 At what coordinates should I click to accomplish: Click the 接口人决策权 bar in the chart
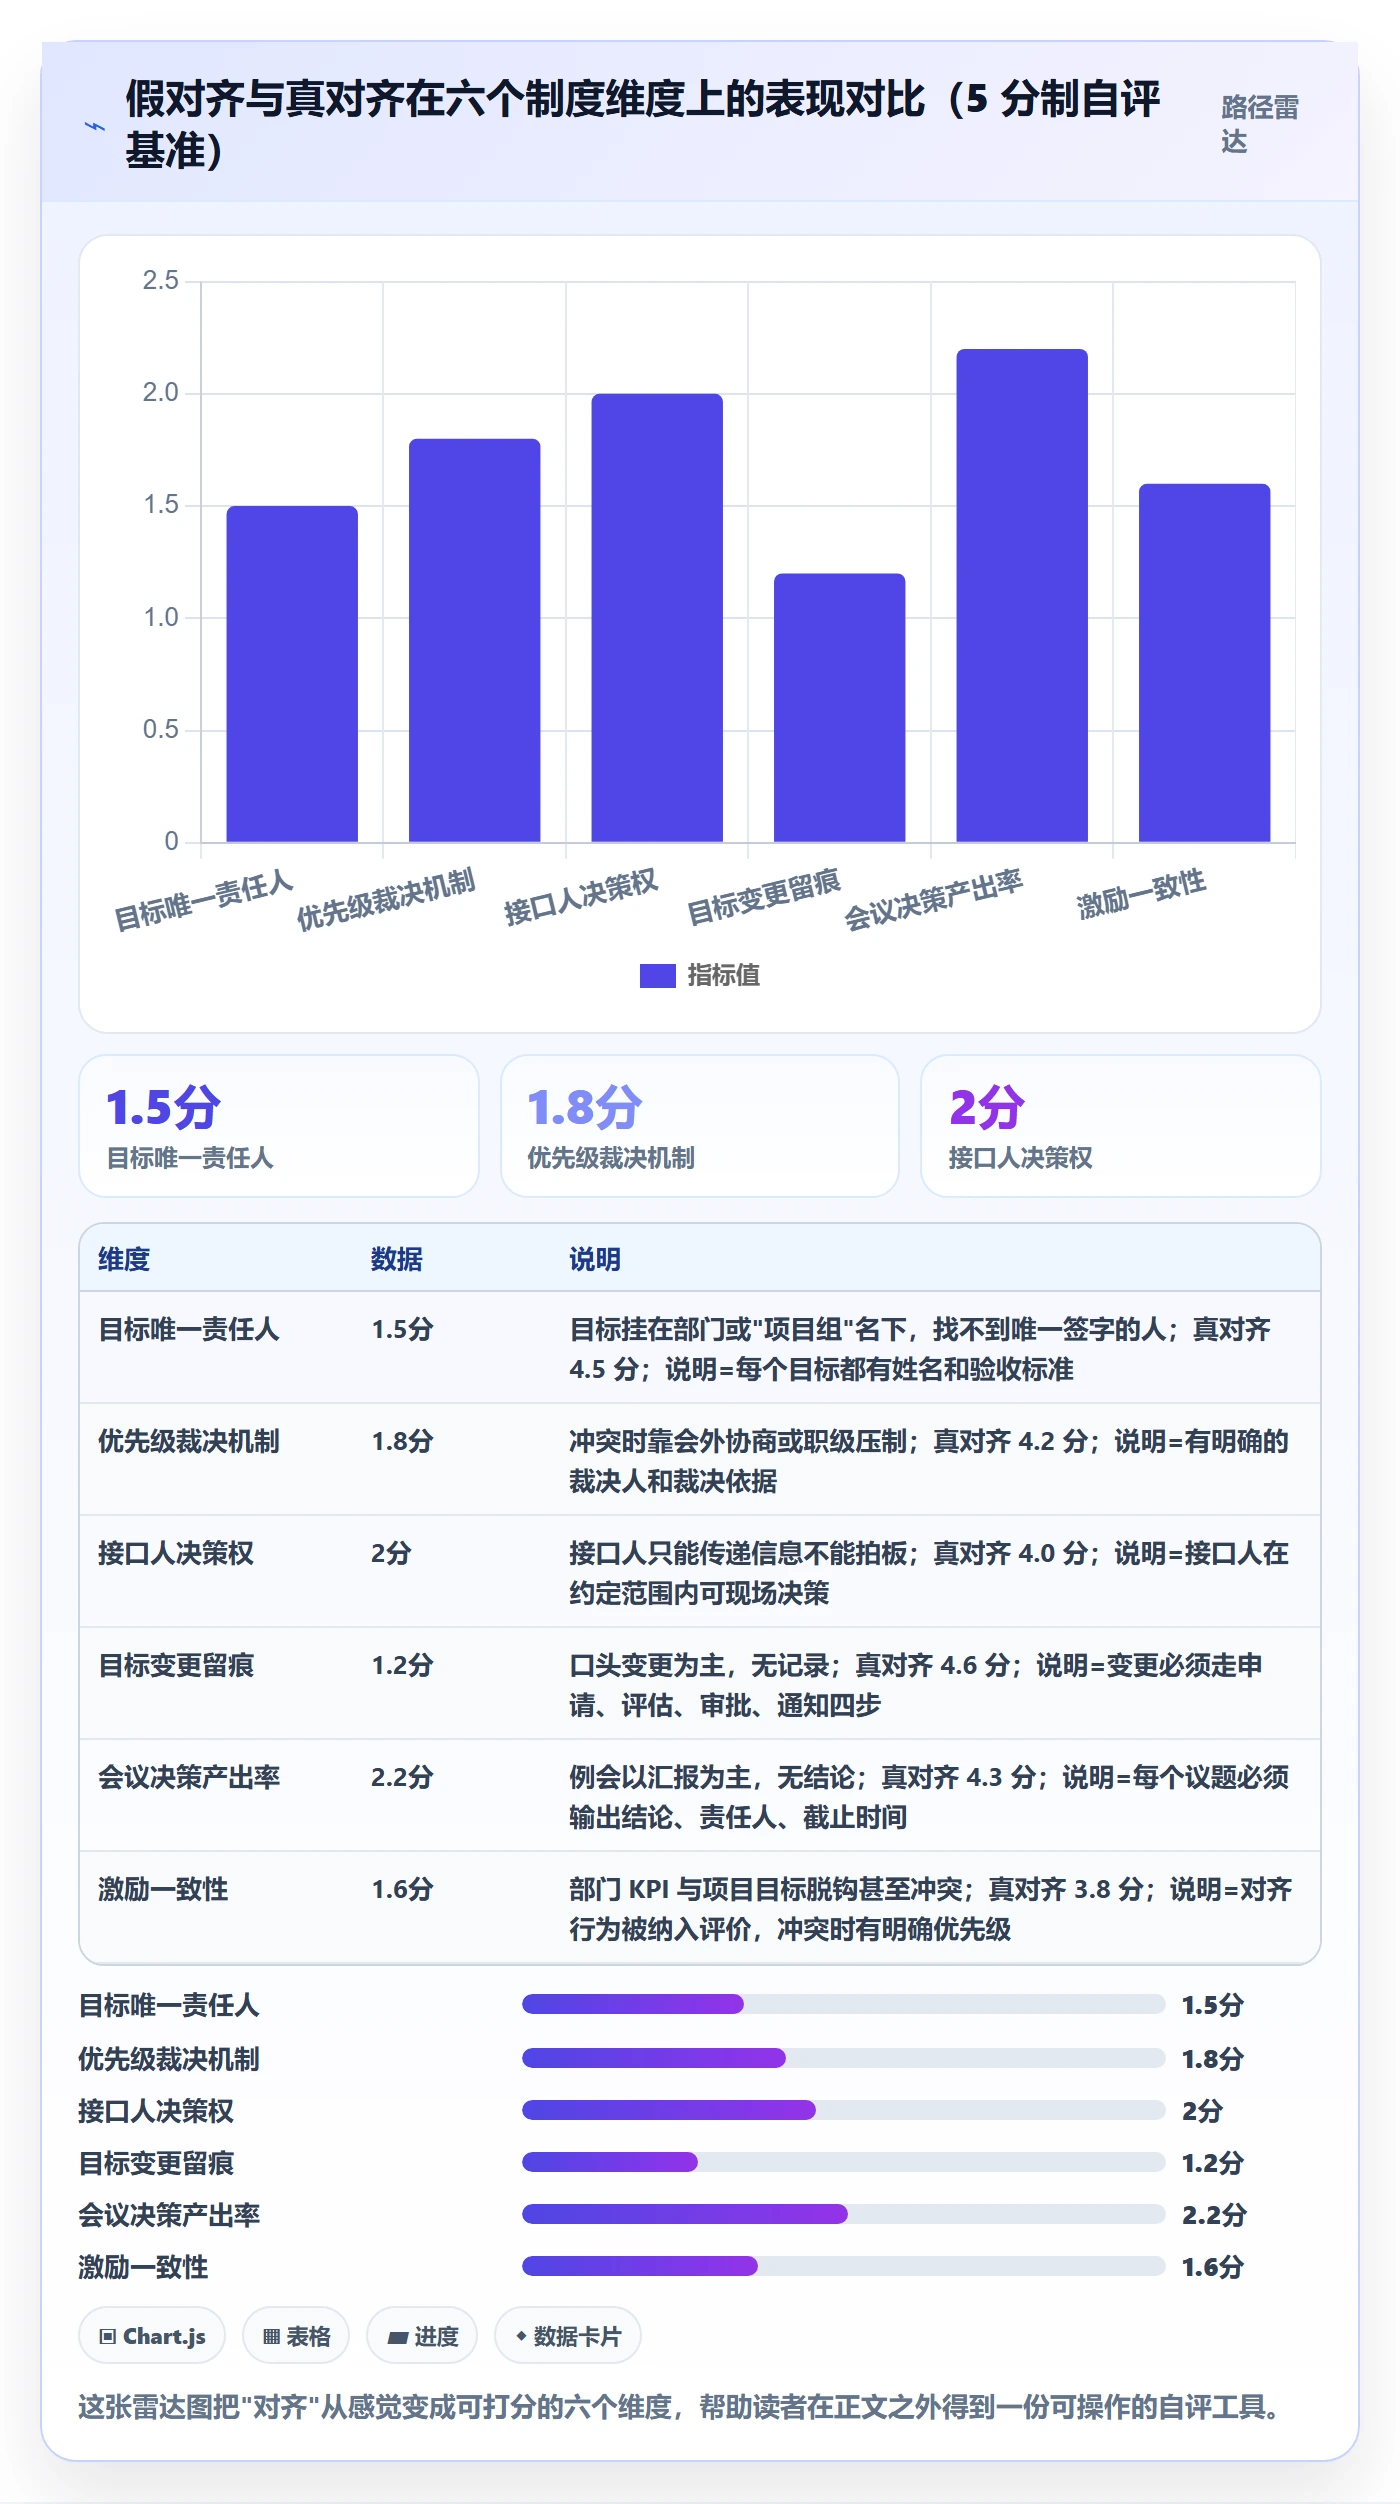coord(657,618)
